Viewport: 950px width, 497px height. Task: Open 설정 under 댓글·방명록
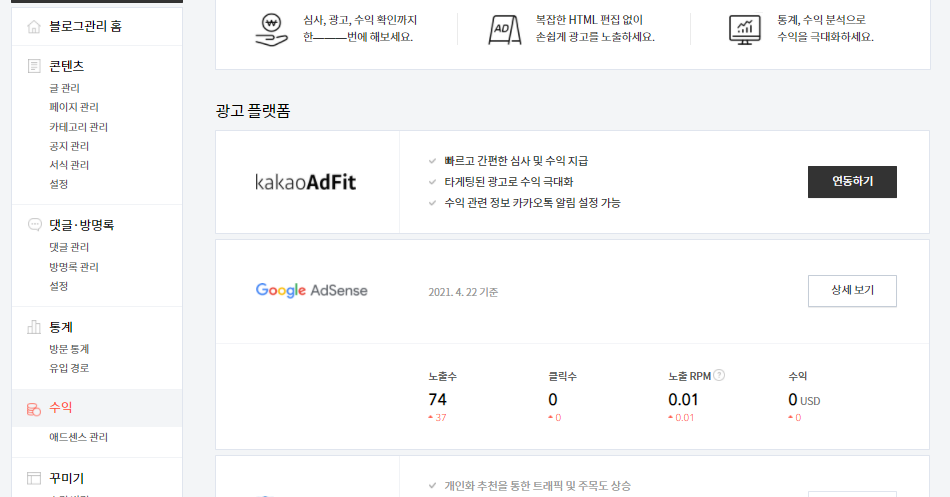coord(59,286)
